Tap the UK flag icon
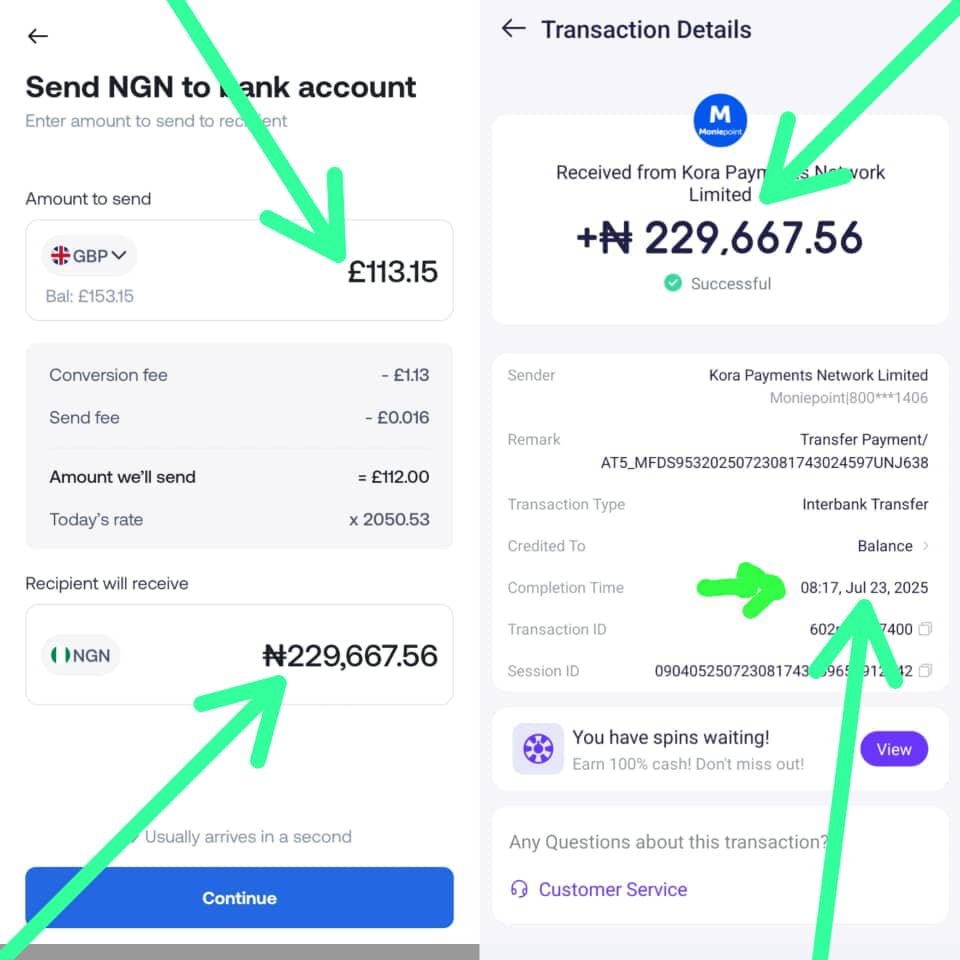 (60, 255)
